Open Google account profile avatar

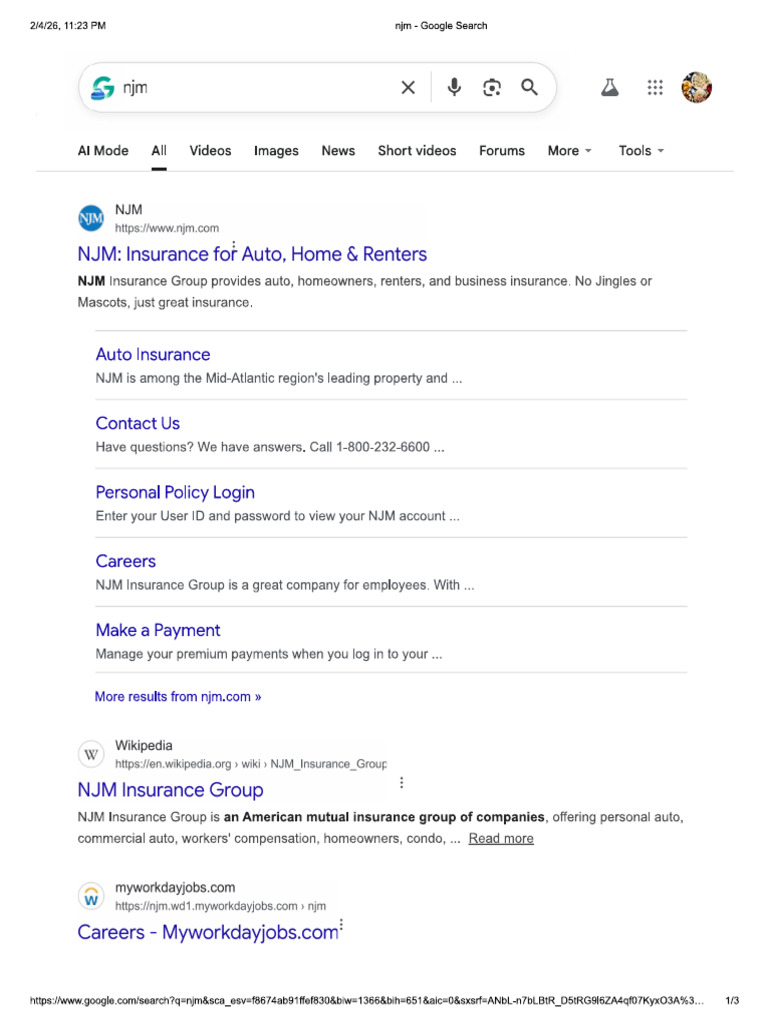pyautogui.click(x=697, y=88)
